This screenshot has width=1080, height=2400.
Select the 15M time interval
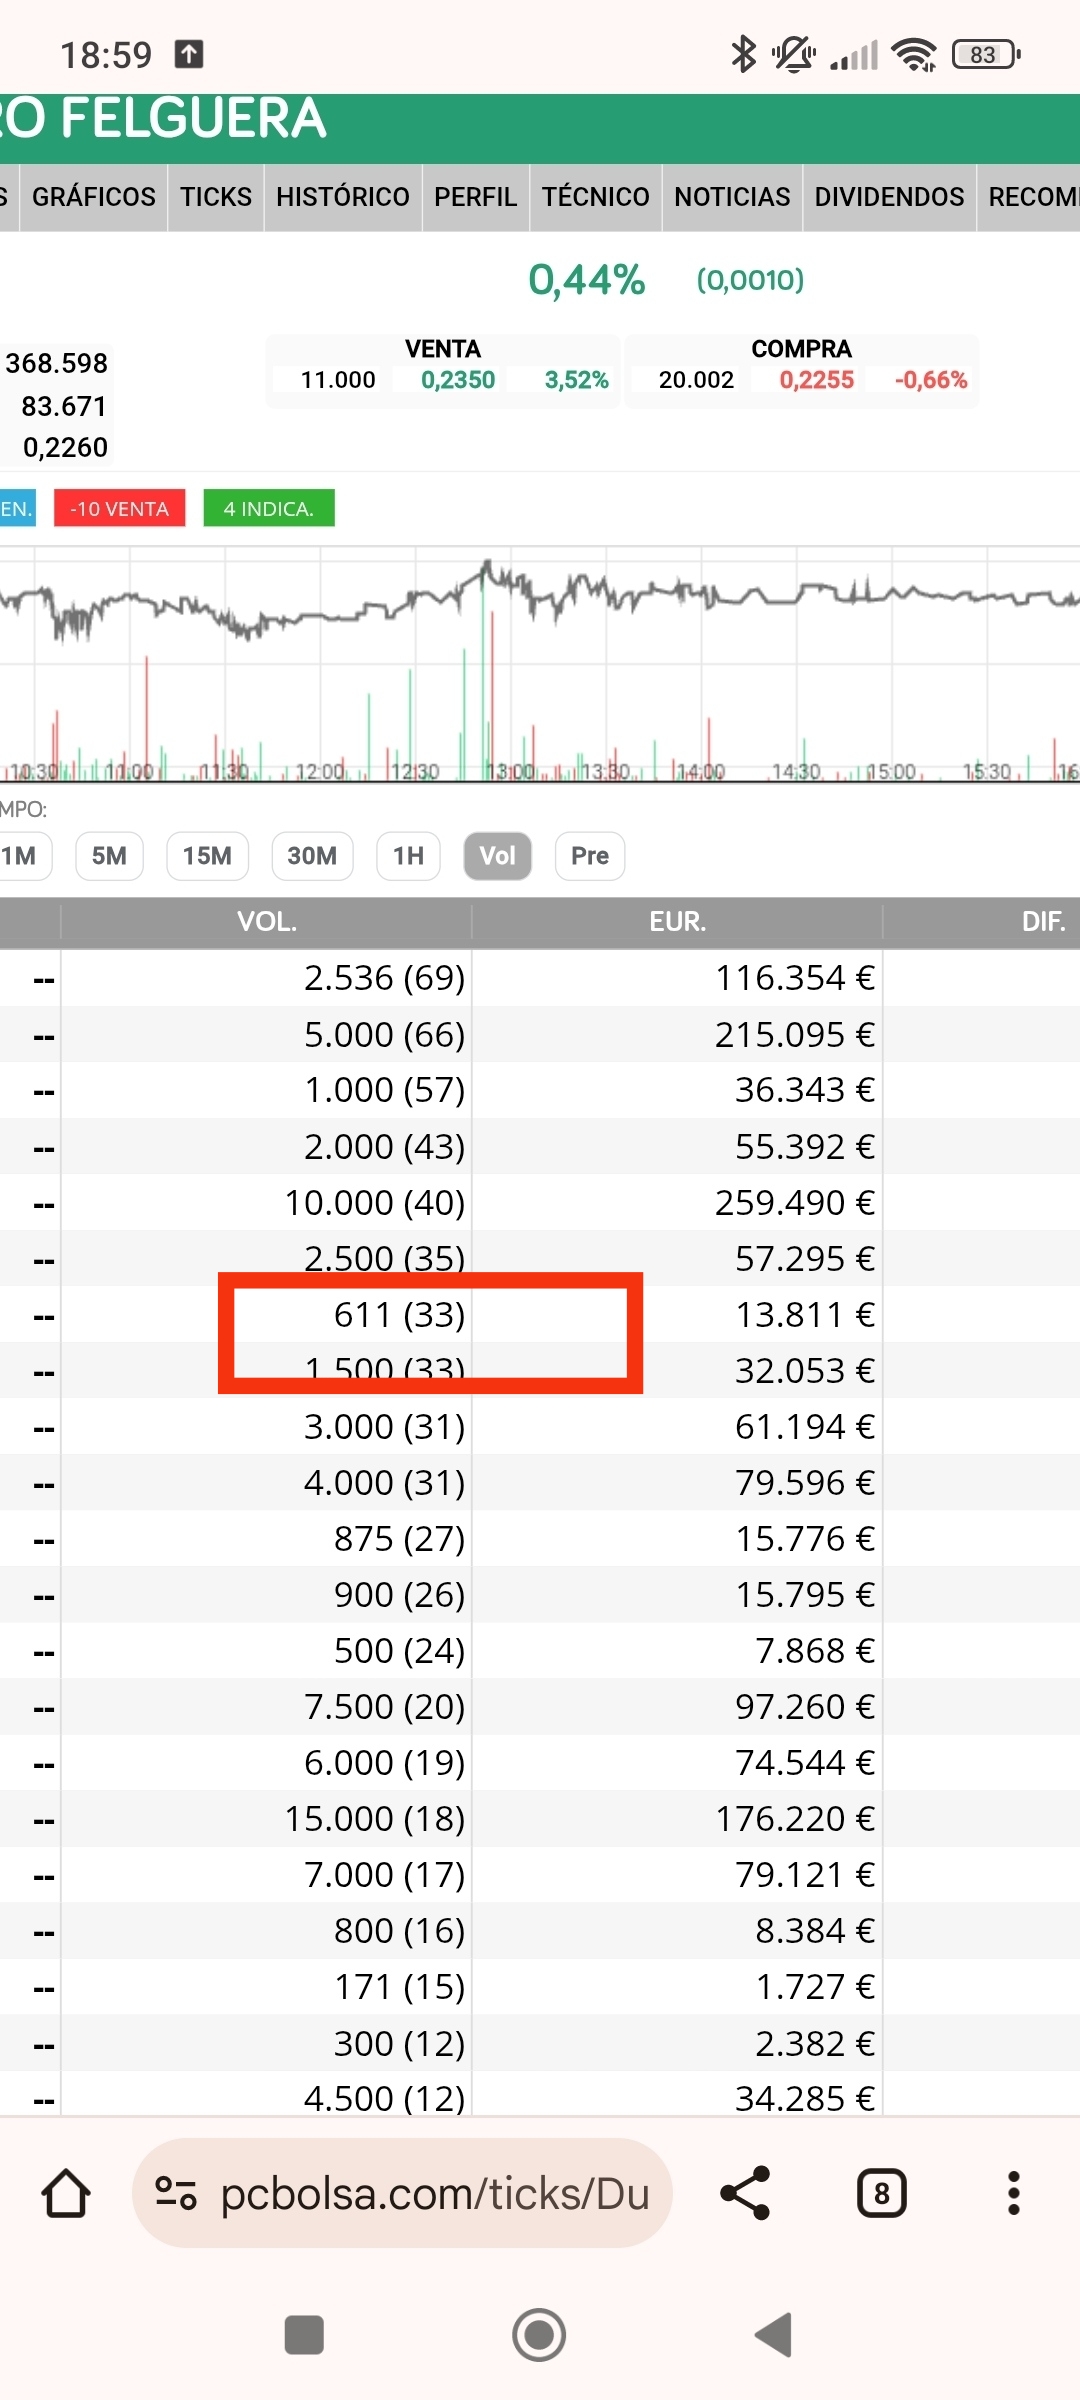(207, 856)
